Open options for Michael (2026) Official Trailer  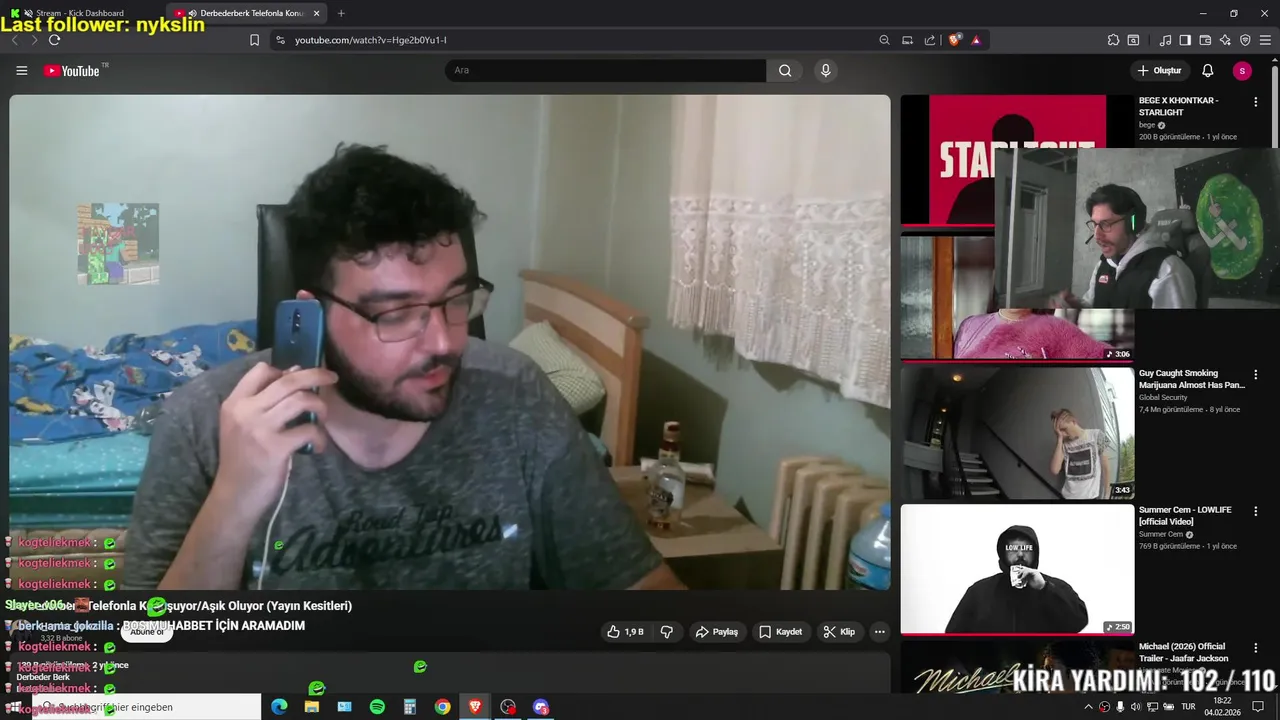pyautogui.click(x=1256, y=648)
